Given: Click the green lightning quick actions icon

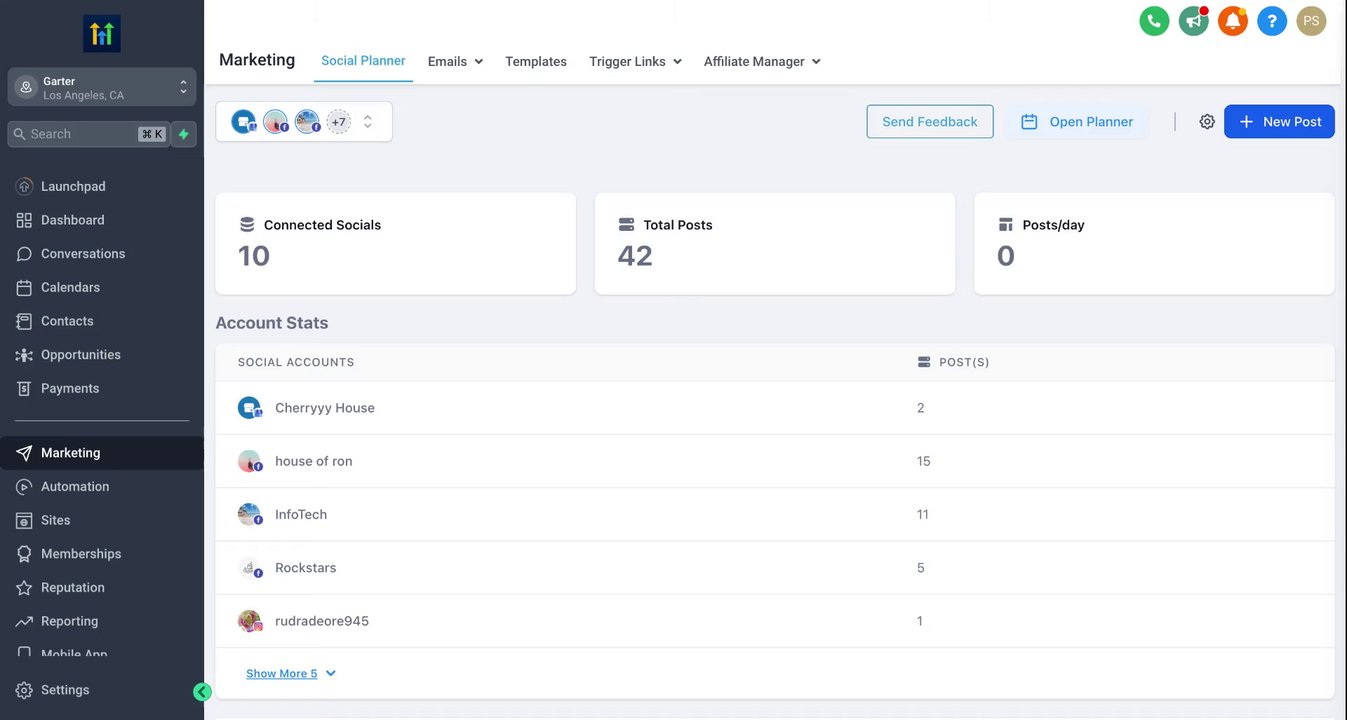Looking at the screenshot, I should [183, 134].
